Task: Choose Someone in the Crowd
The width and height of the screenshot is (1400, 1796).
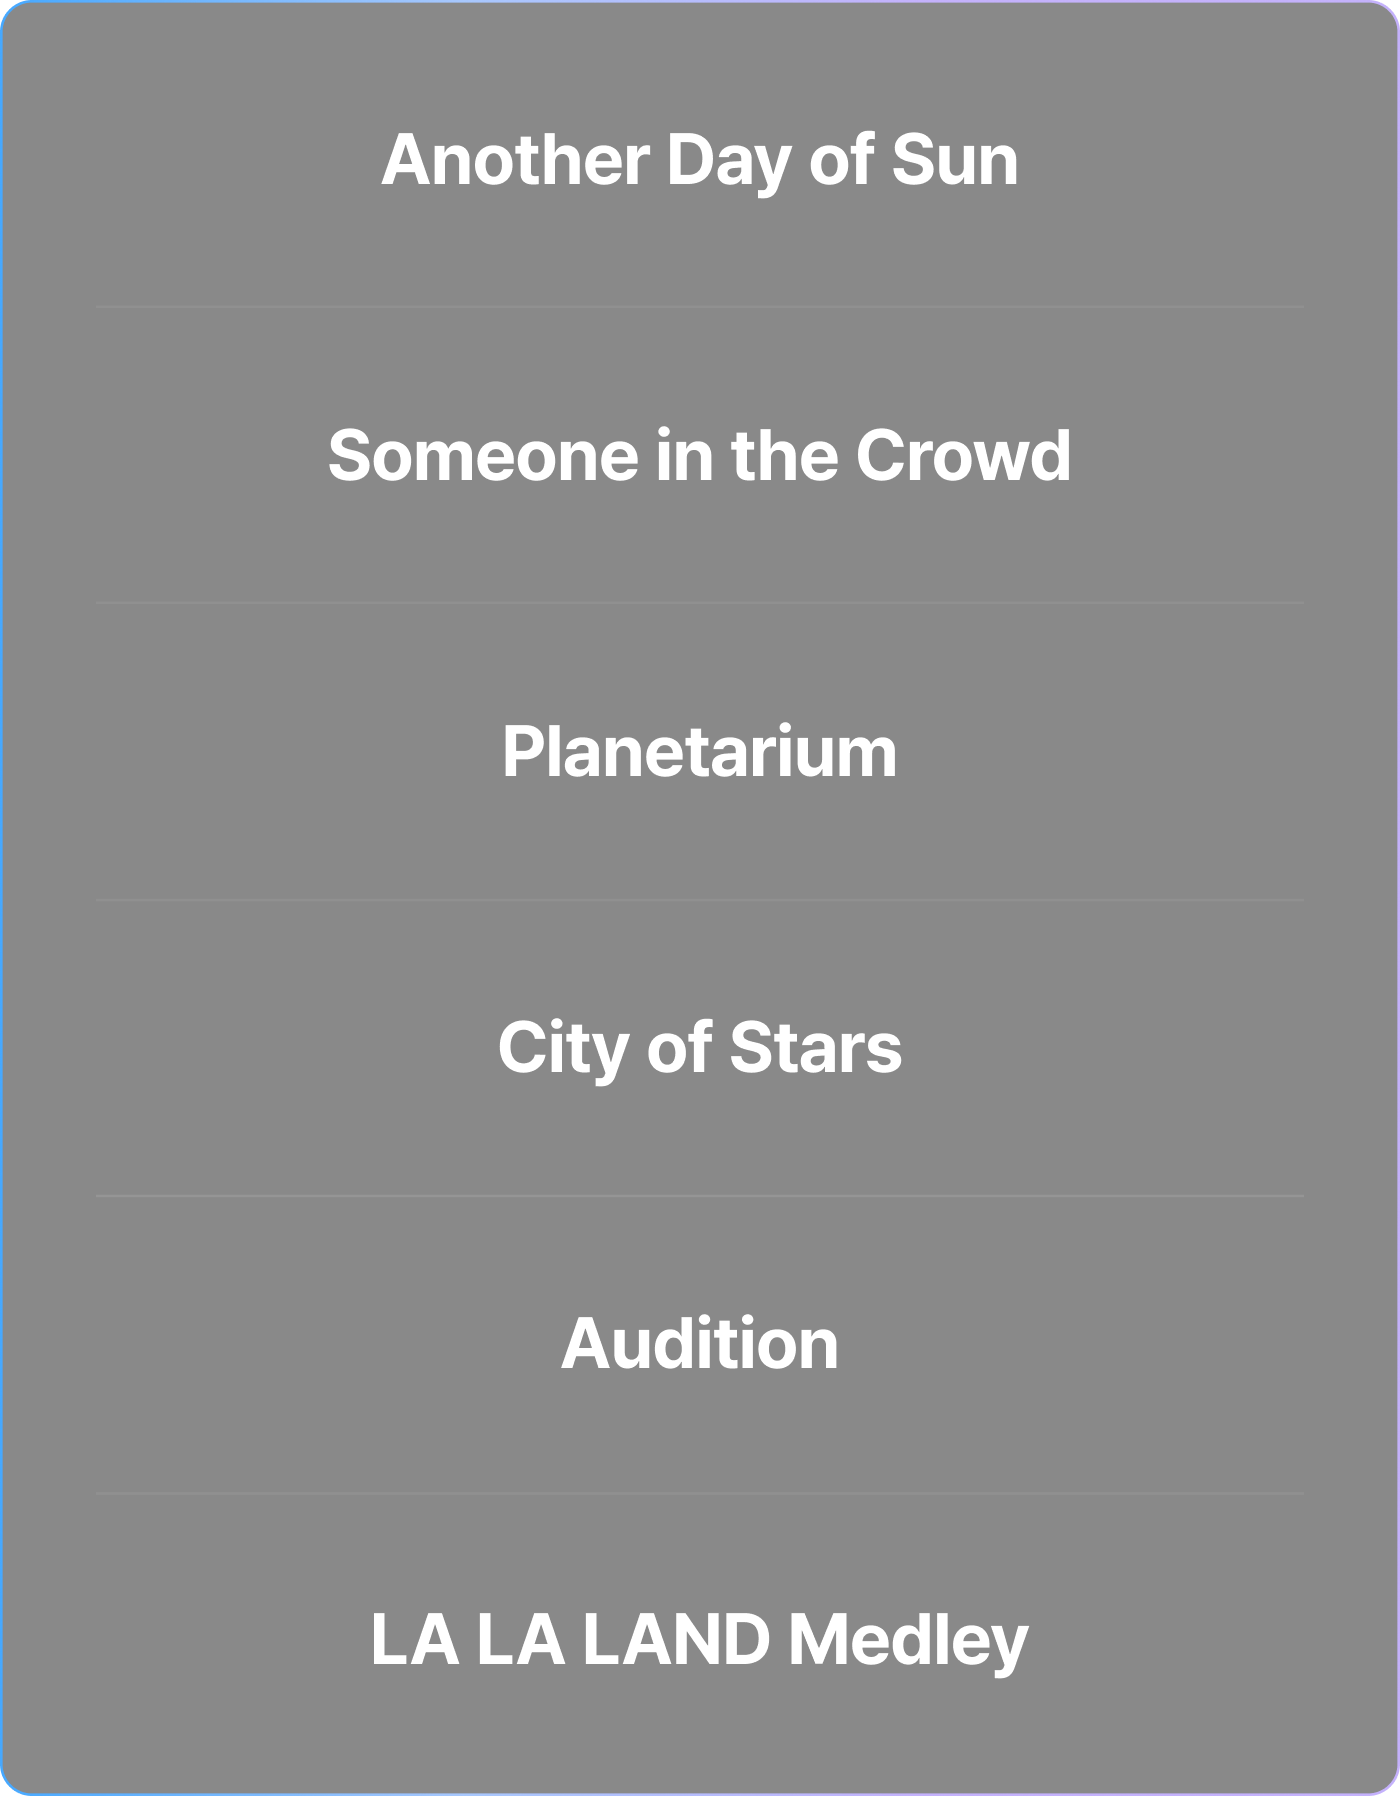Action: point(700,456)
